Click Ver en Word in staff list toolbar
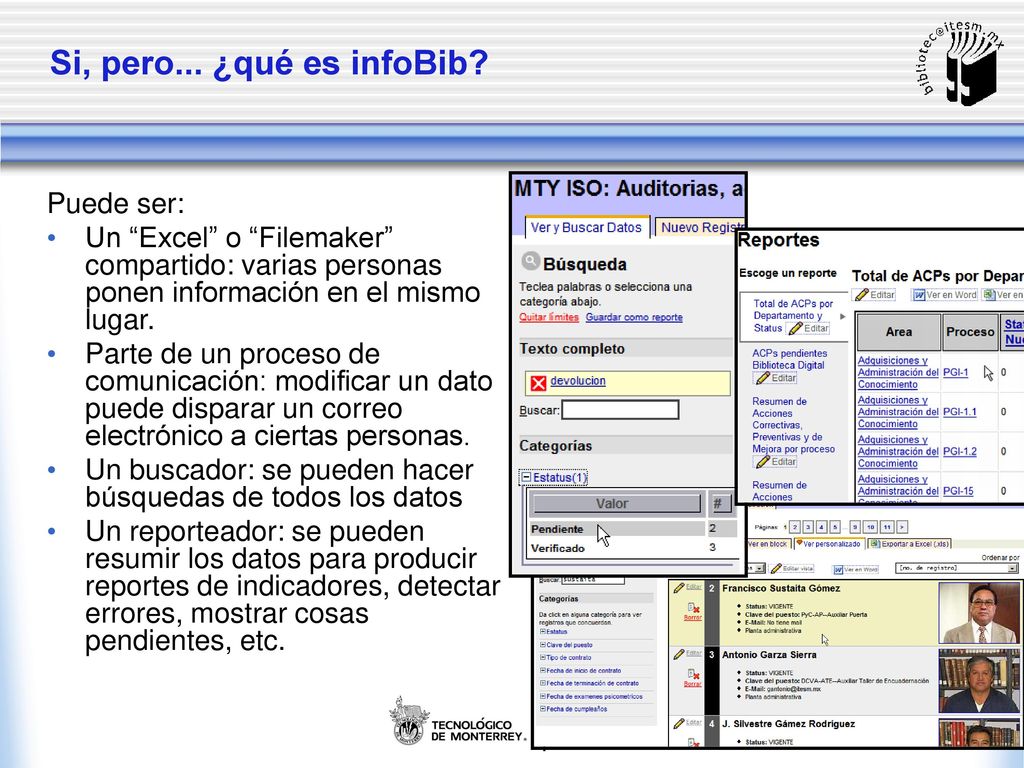Image resolution: width=1024 pixels, height=768 pixels. point(854,569)
